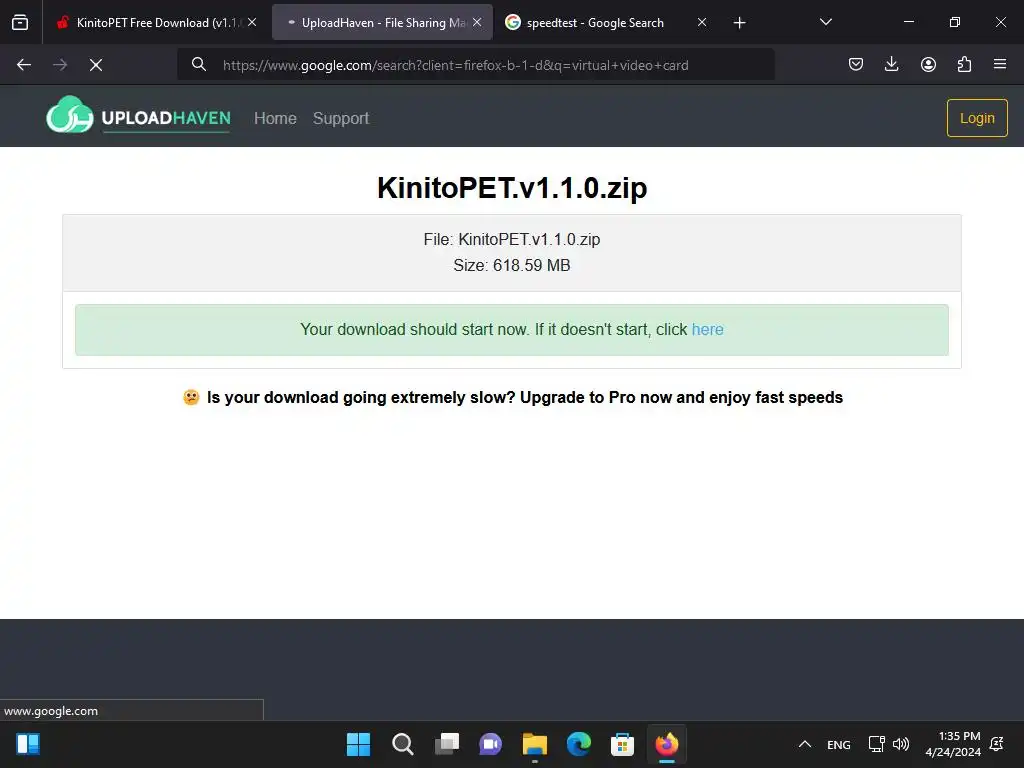
Task: Close the speedtest Google Search tab
Action: coord(702,22)
